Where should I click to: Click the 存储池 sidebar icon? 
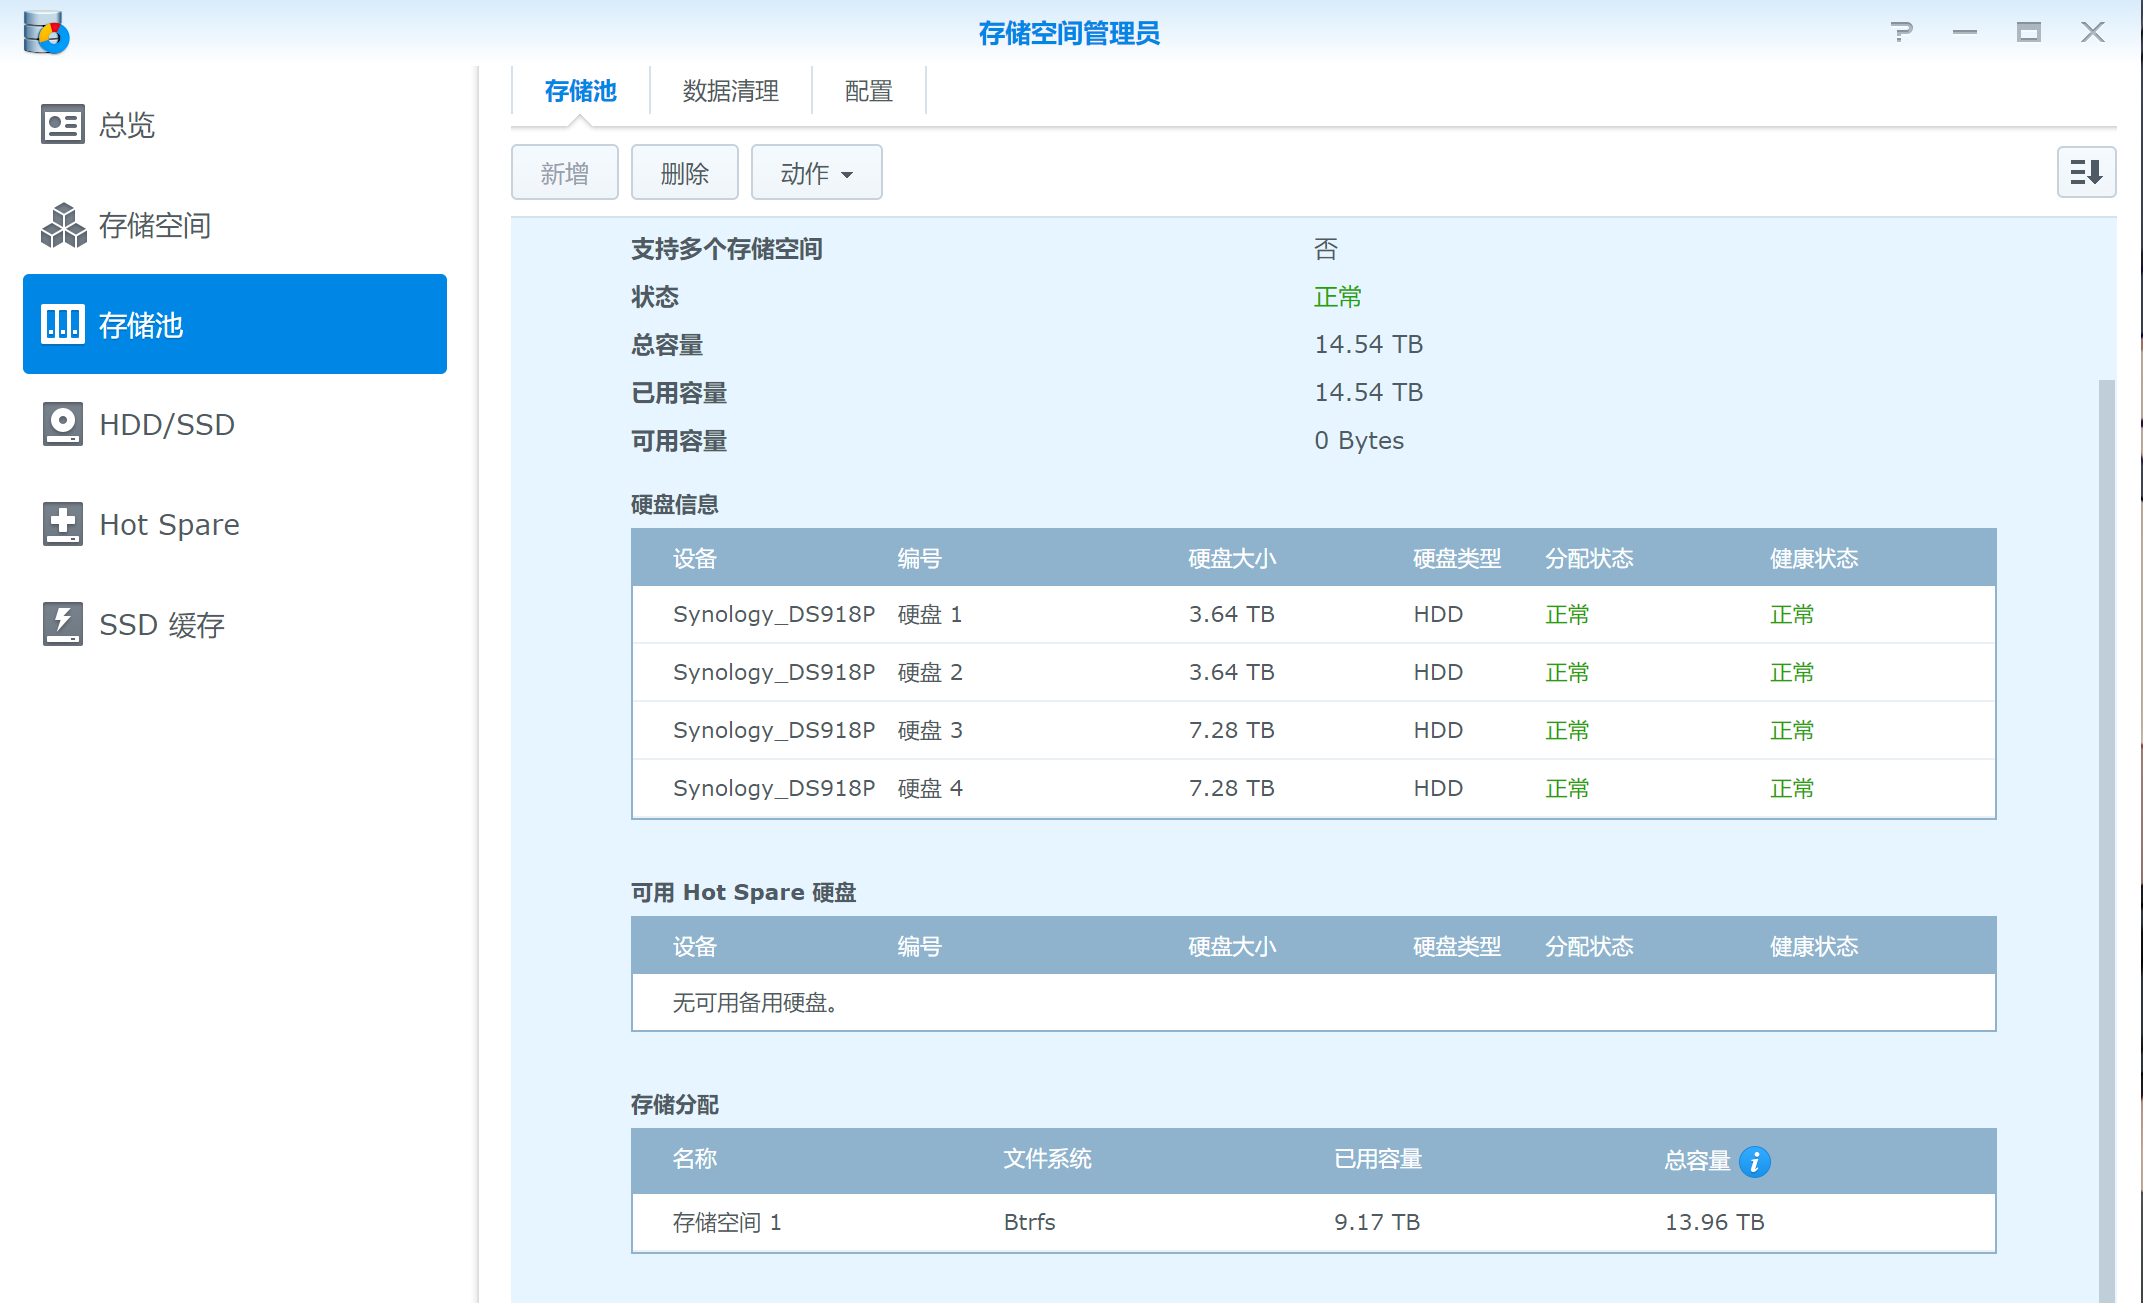coord(63,324)
